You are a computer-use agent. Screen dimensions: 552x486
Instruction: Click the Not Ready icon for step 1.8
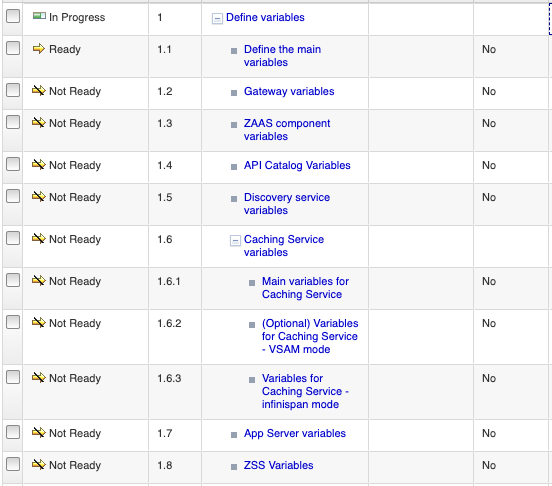click(39, 464)
